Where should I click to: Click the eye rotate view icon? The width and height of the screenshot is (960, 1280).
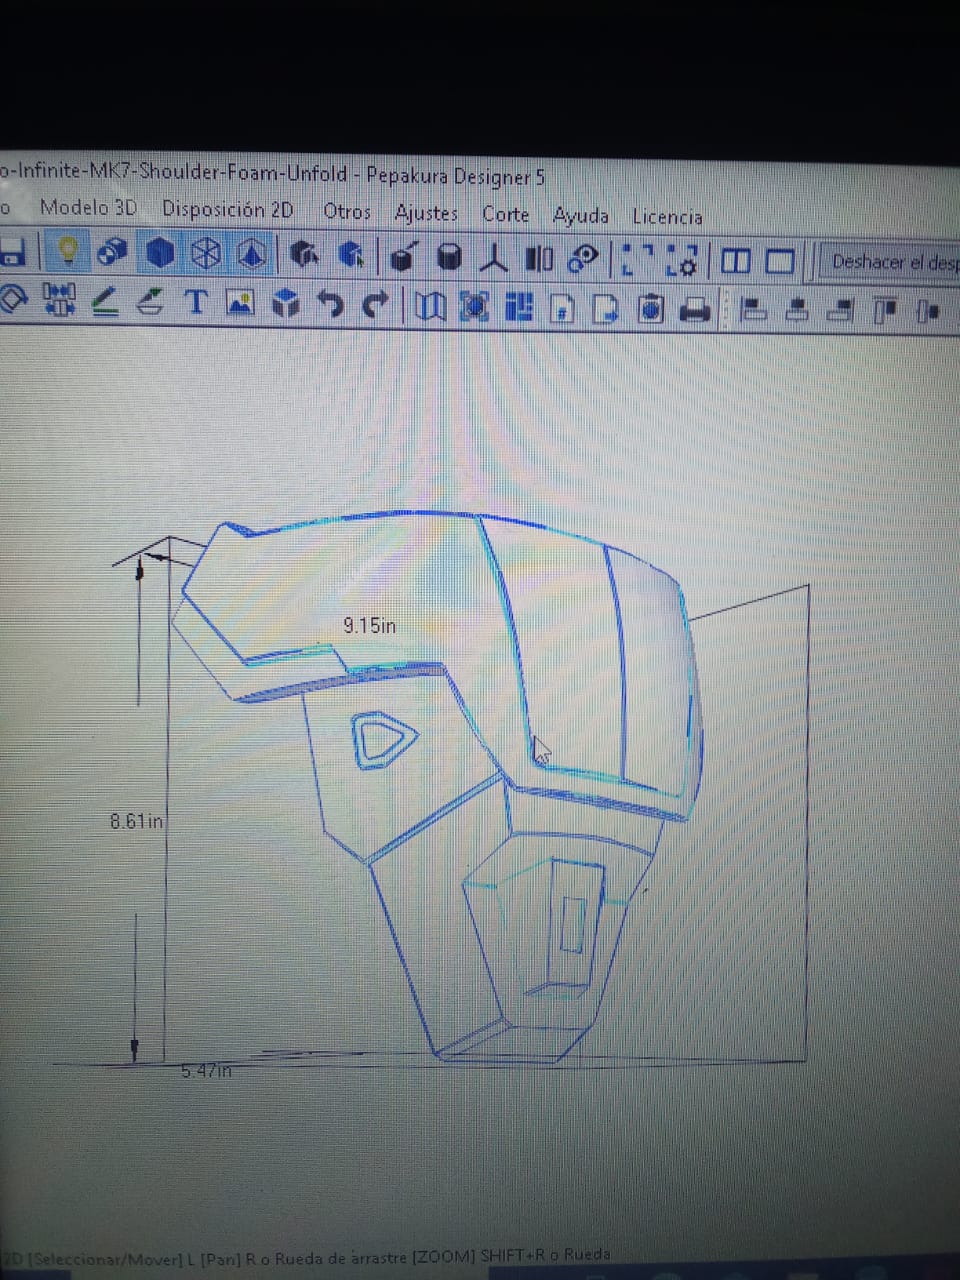583,260
